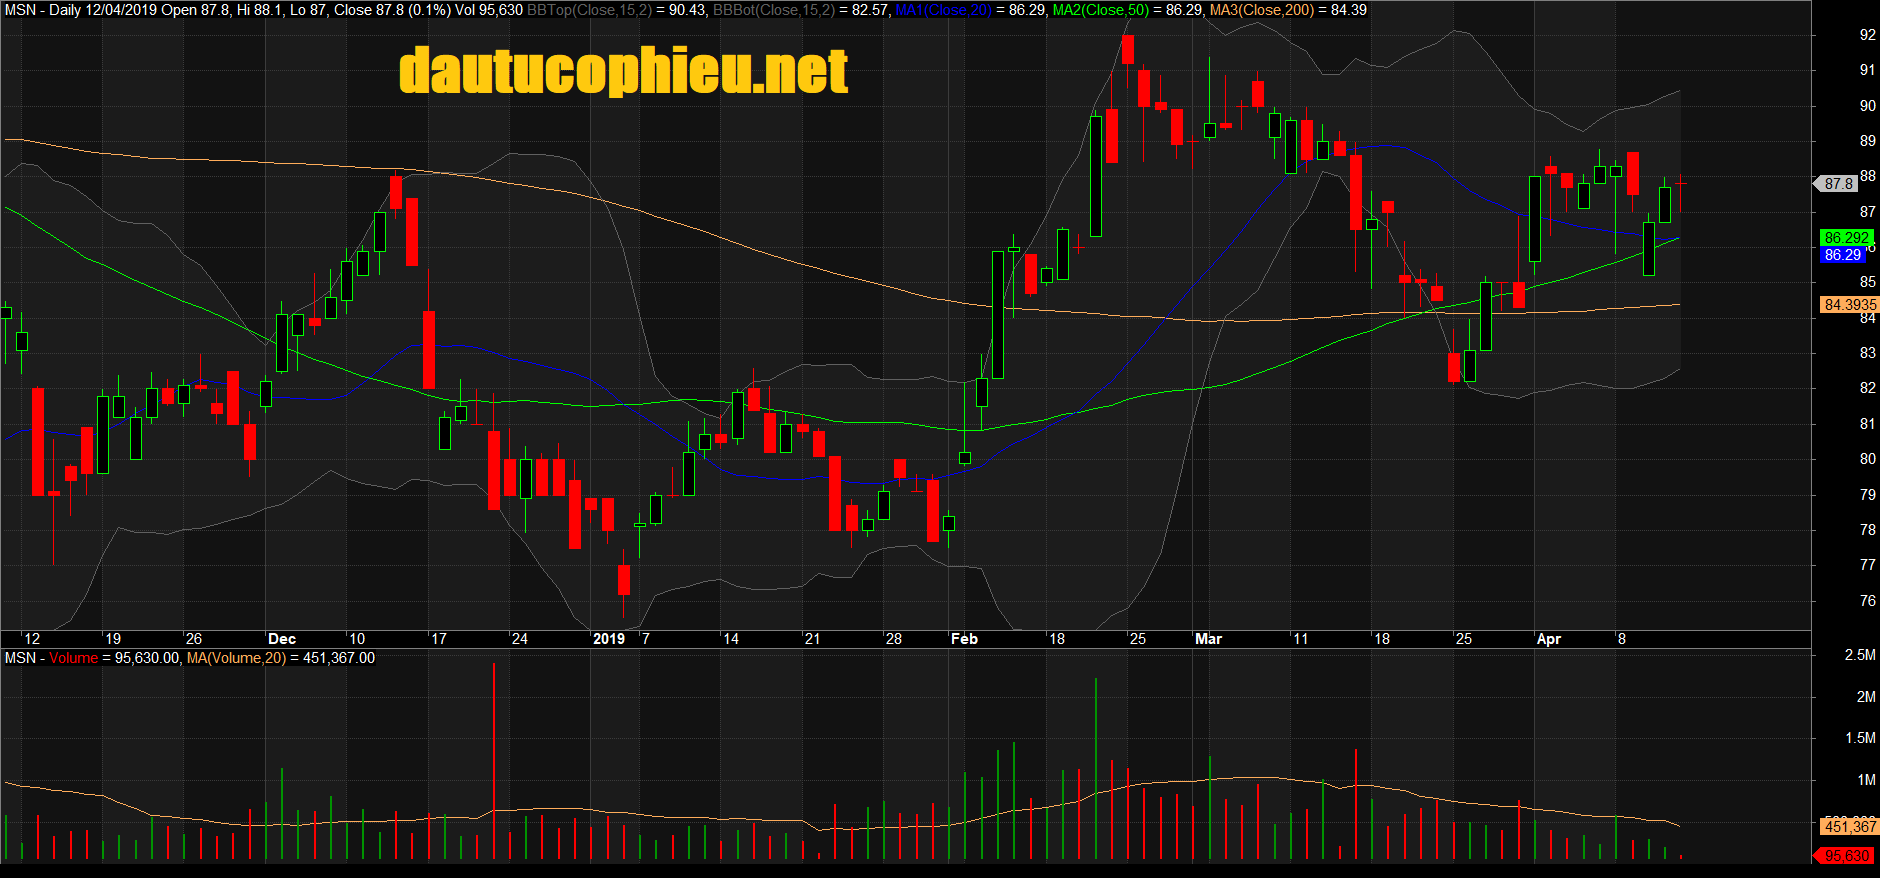
Task: Click the MA3(Close,200) legend label
Action: tap(1262, 10)
